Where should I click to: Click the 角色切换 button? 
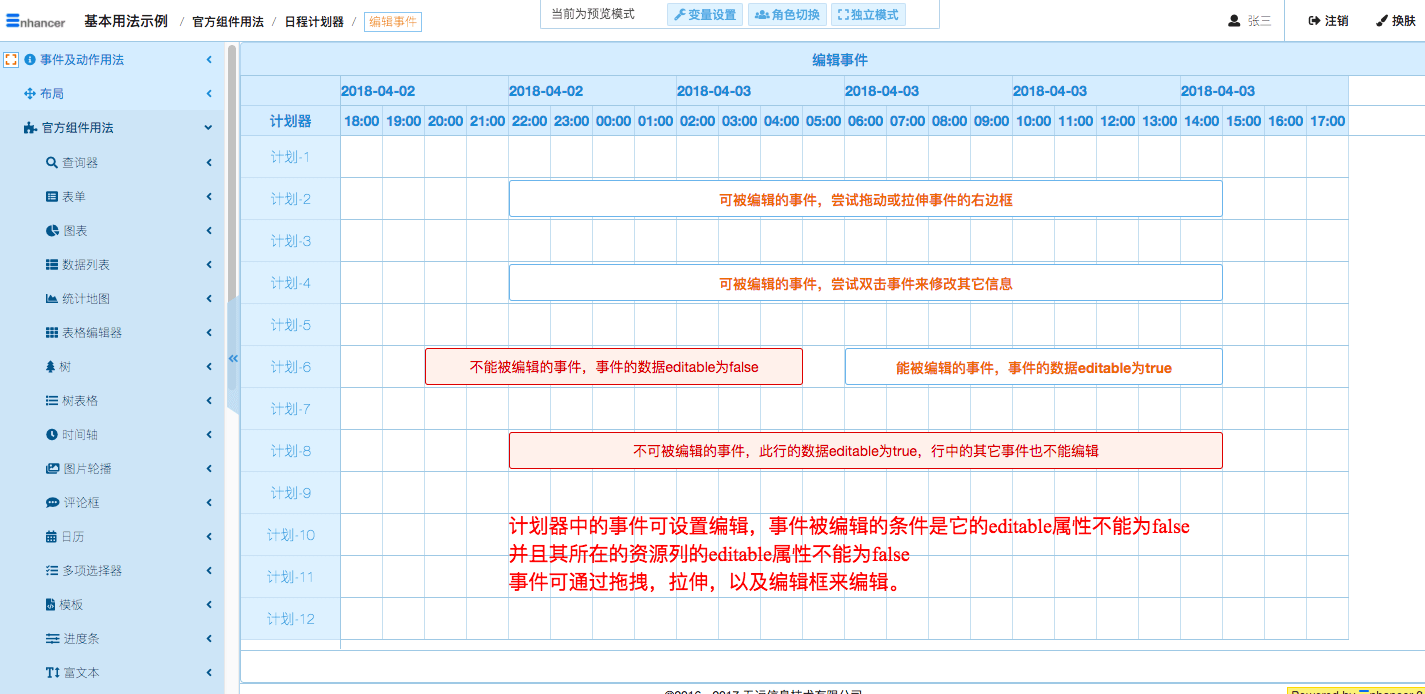(x=787, y=15)
